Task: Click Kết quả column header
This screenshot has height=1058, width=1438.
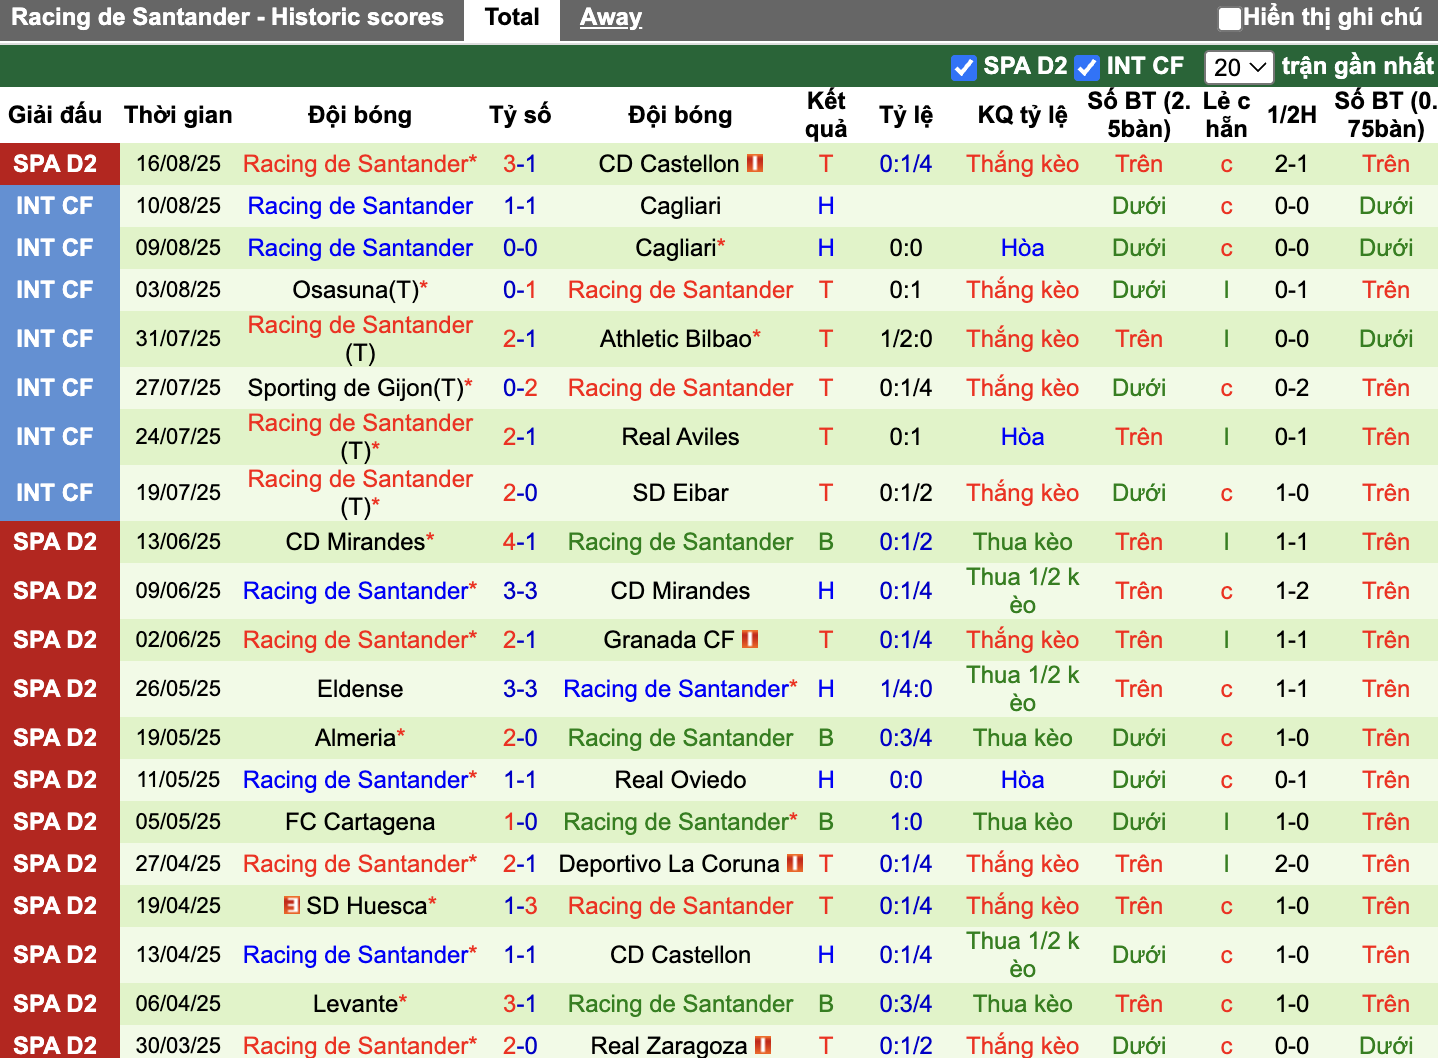Action: pos(826,115)
